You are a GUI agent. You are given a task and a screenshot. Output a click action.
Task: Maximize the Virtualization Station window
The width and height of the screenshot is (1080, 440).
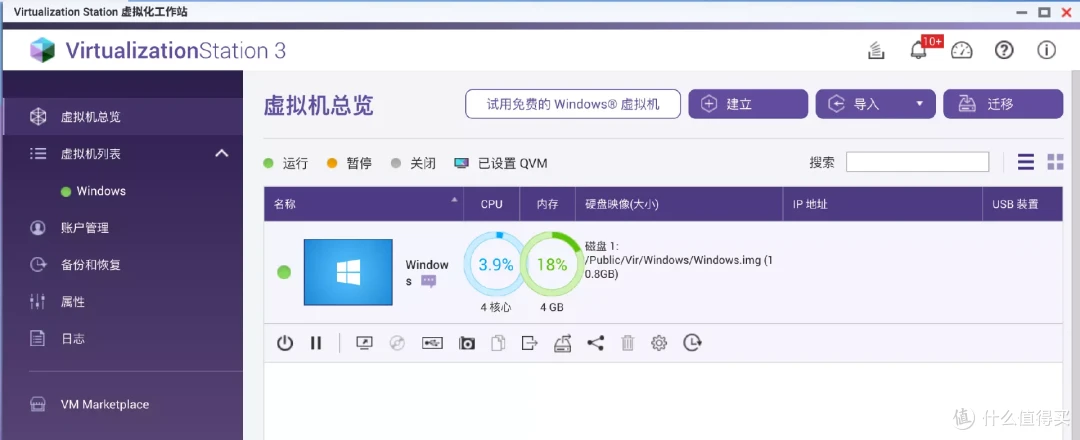[1044, 12]
